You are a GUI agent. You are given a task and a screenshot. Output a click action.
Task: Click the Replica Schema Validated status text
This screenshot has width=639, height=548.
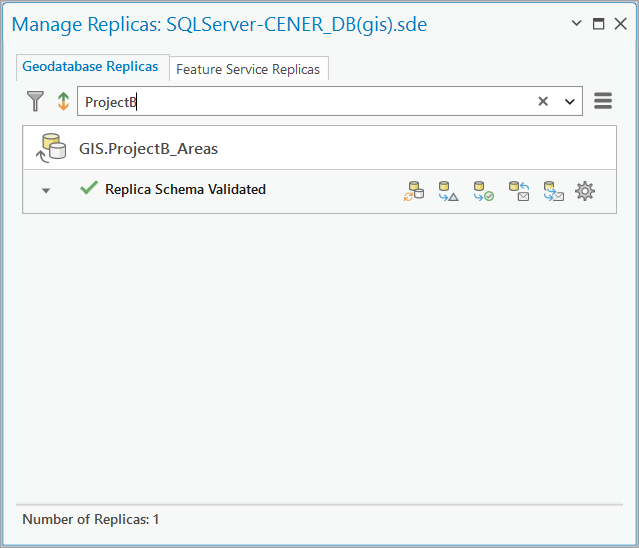[x=185, y=189]
